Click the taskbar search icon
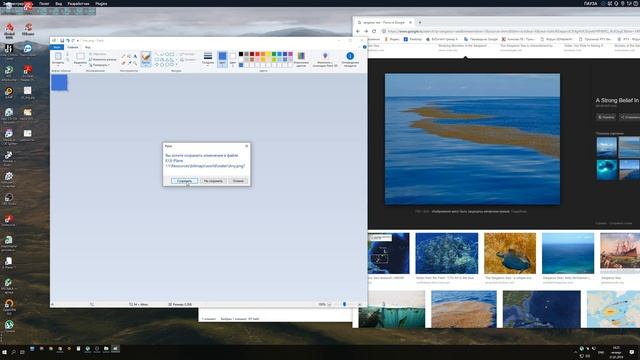Screen dimensions: 640x360 click(13, 352)
